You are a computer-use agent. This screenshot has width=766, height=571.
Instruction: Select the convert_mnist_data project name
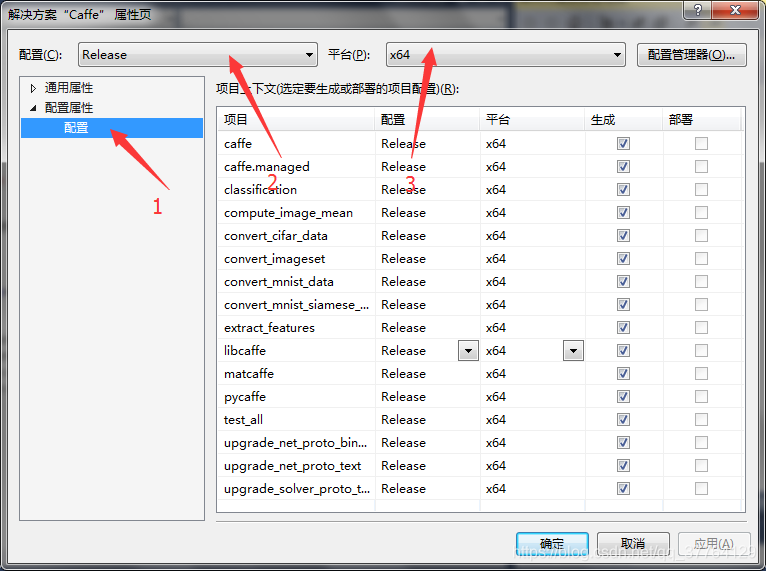point(278,282)
